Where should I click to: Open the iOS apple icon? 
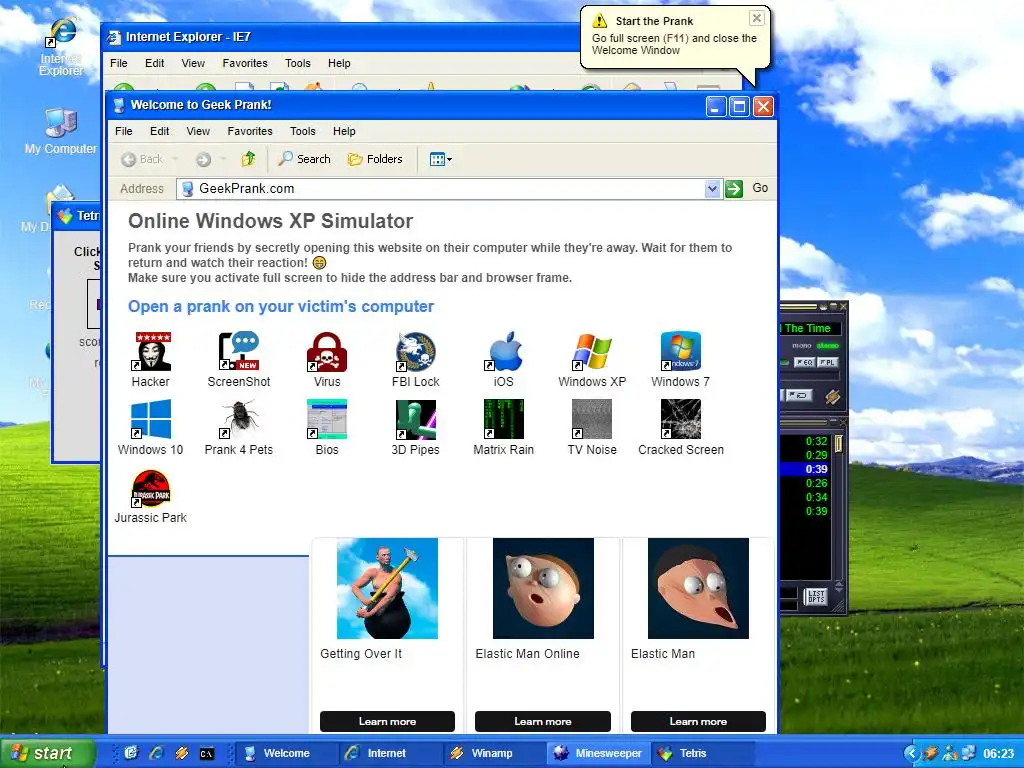[504, 359]
